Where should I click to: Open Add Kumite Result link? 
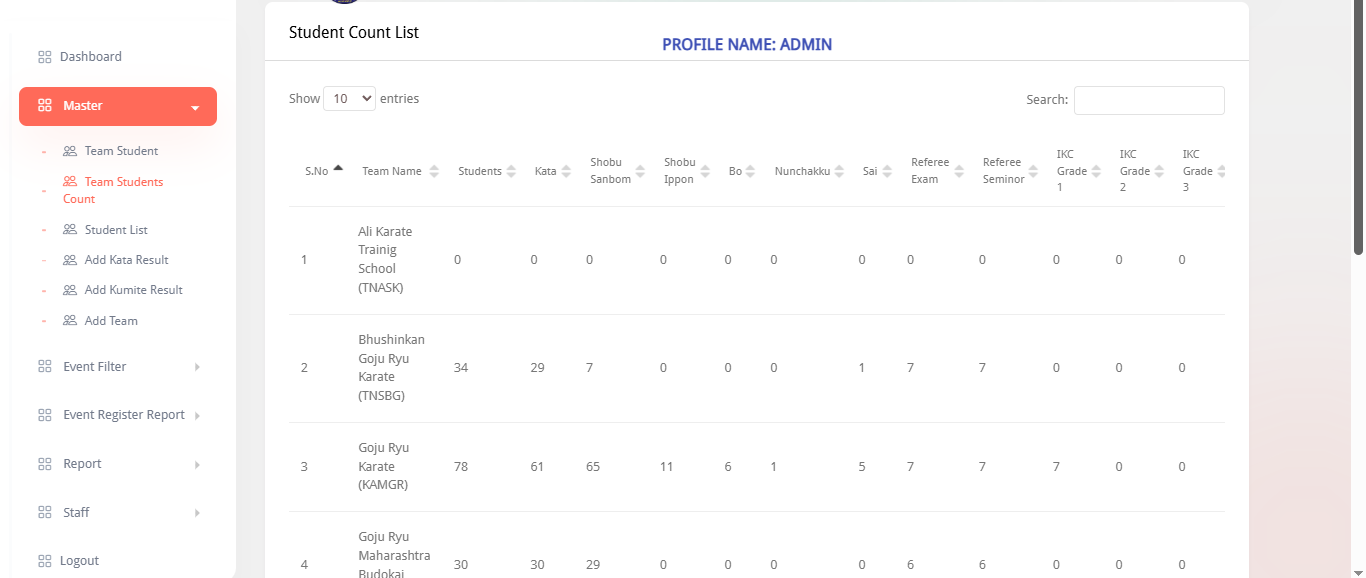tap(133, 290)
